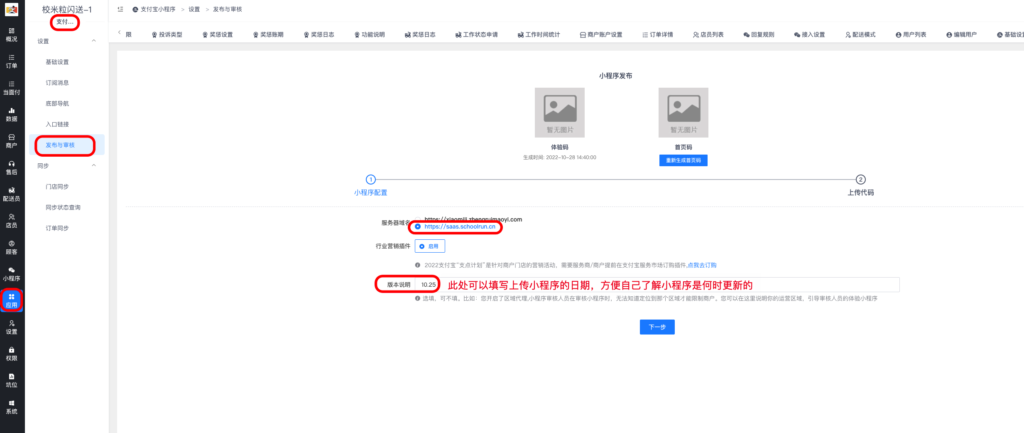
Task: Toggle the 启用 industry marketing plugin option
Action: coord(430,246)
